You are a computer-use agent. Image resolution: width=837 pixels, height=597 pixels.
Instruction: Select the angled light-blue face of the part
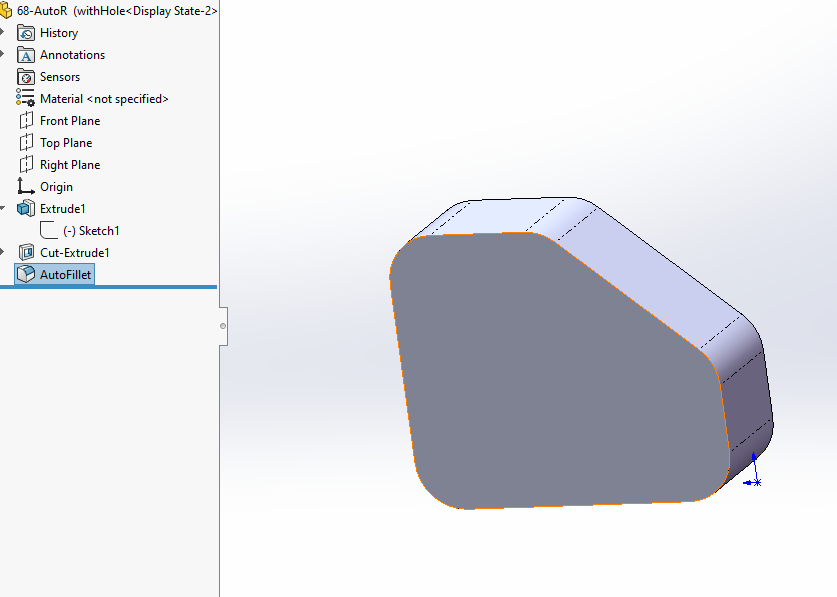[x=651, y=278]
